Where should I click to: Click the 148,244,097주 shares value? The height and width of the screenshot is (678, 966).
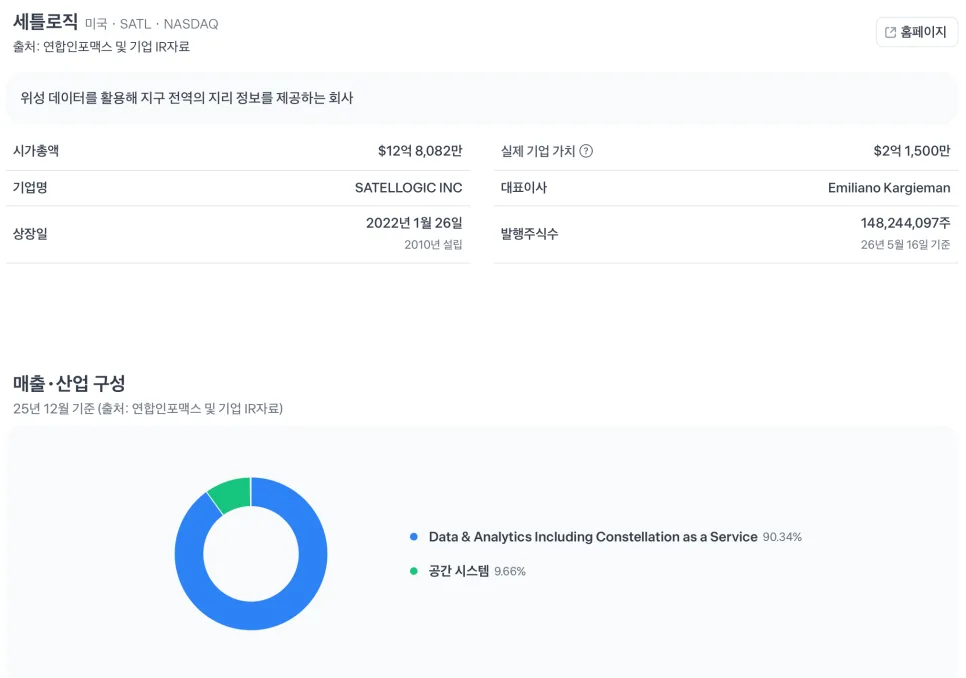click(x=906, y=223)
